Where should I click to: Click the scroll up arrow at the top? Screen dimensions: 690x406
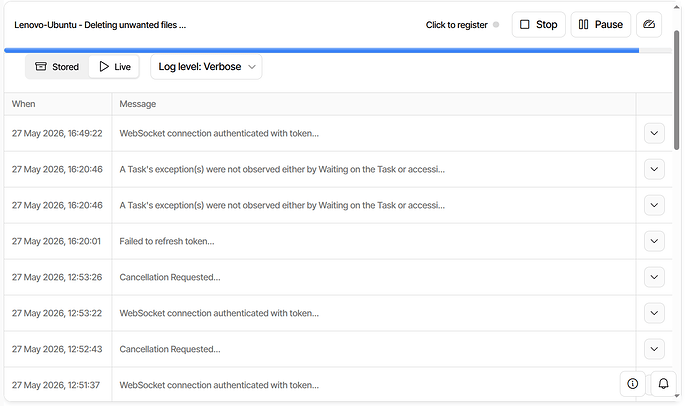click(x=677, y=7)
